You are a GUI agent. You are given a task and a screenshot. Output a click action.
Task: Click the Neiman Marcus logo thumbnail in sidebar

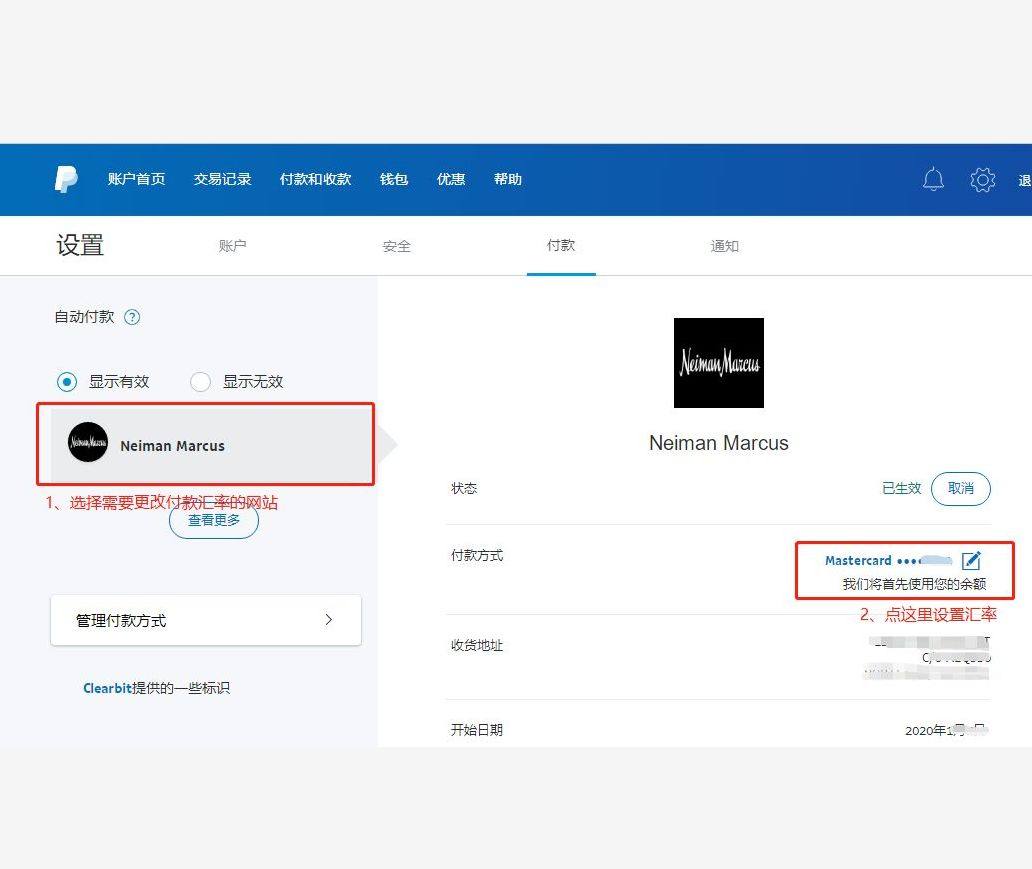tap(87, 443)
